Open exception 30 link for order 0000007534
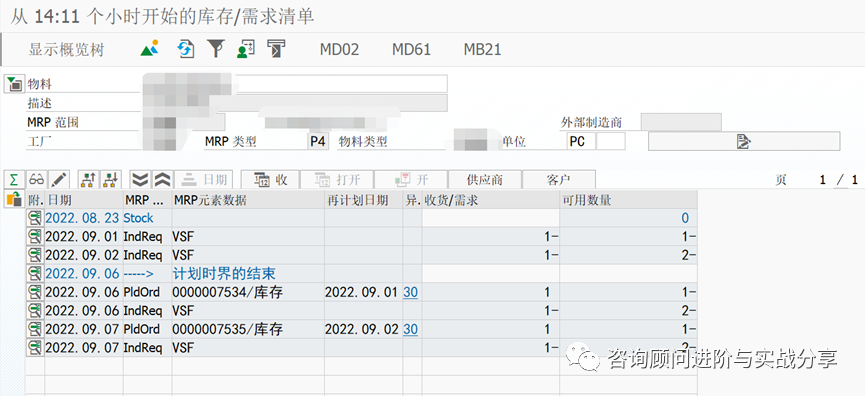This screenshot has width=865, height=396. (x=410, y=292)
